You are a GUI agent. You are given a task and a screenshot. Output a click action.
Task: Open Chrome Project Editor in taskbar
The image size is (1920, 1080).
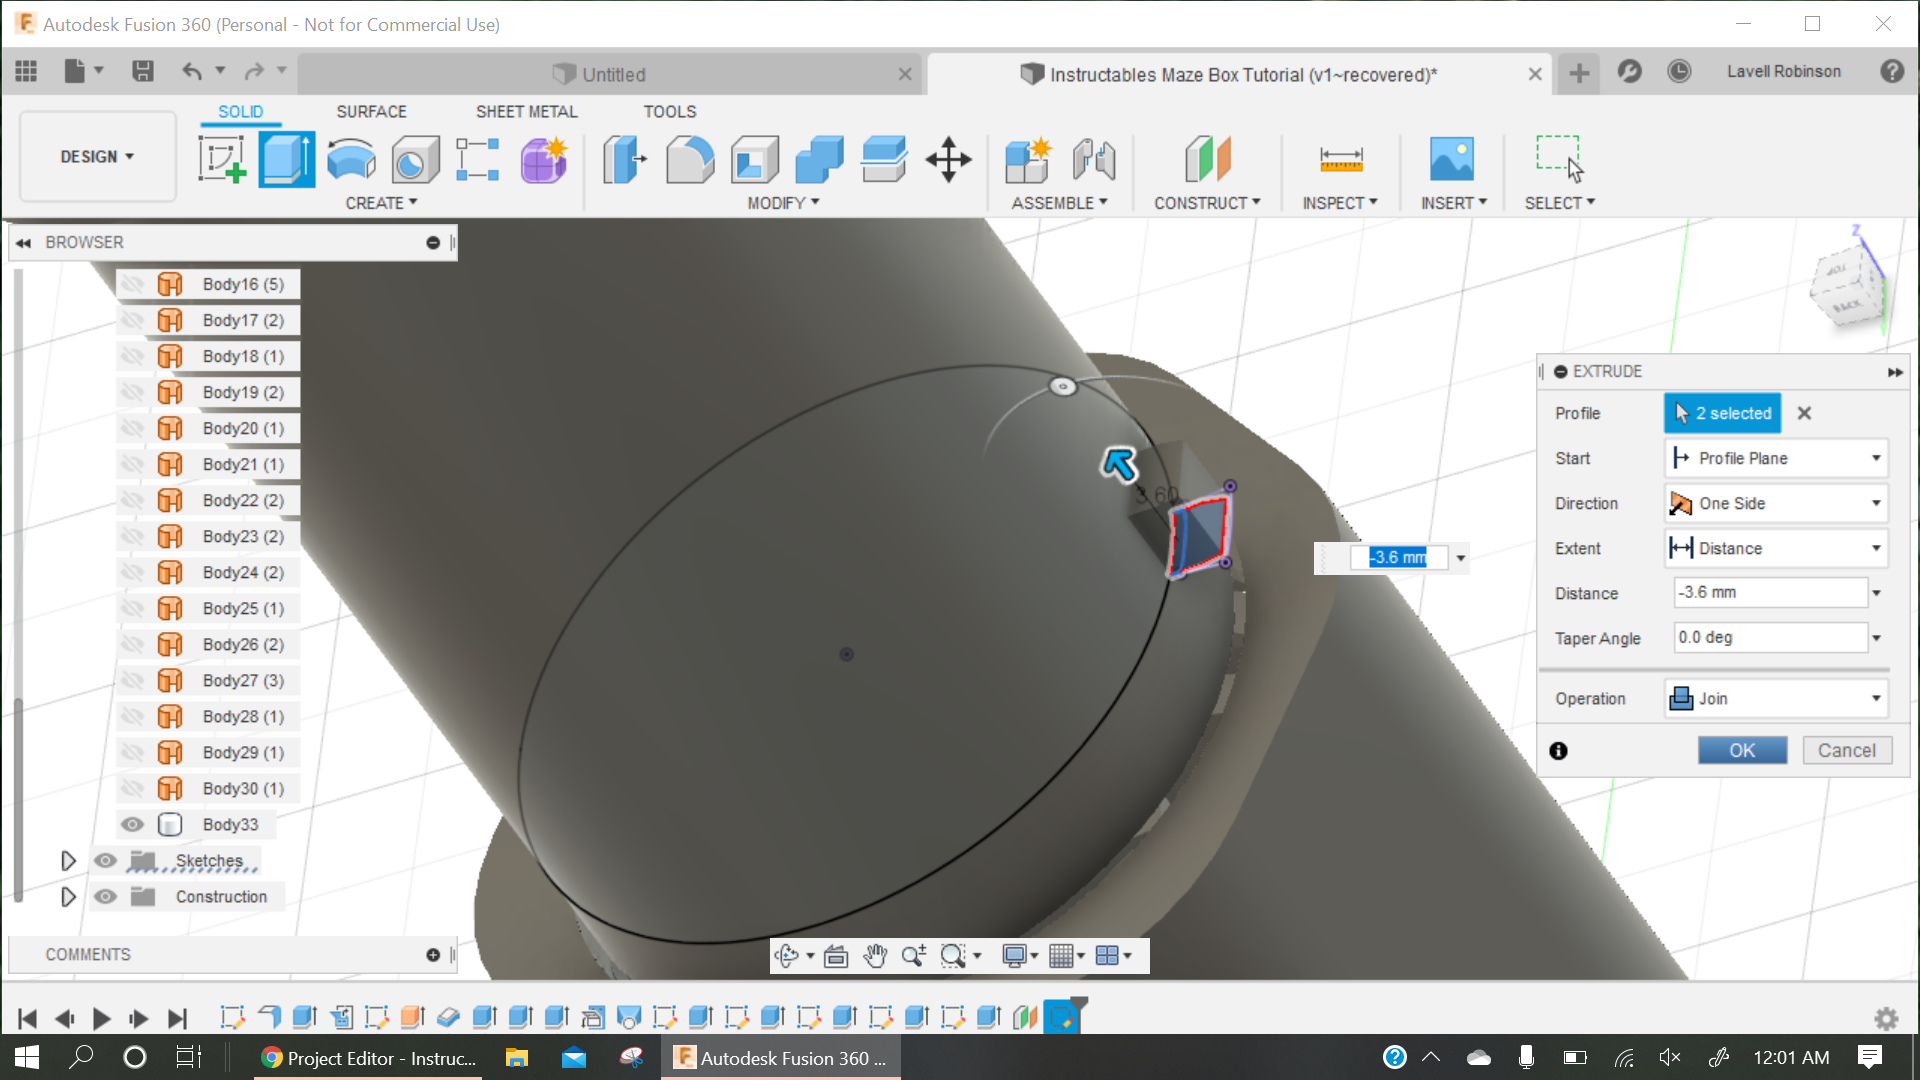coord(369,1058)
